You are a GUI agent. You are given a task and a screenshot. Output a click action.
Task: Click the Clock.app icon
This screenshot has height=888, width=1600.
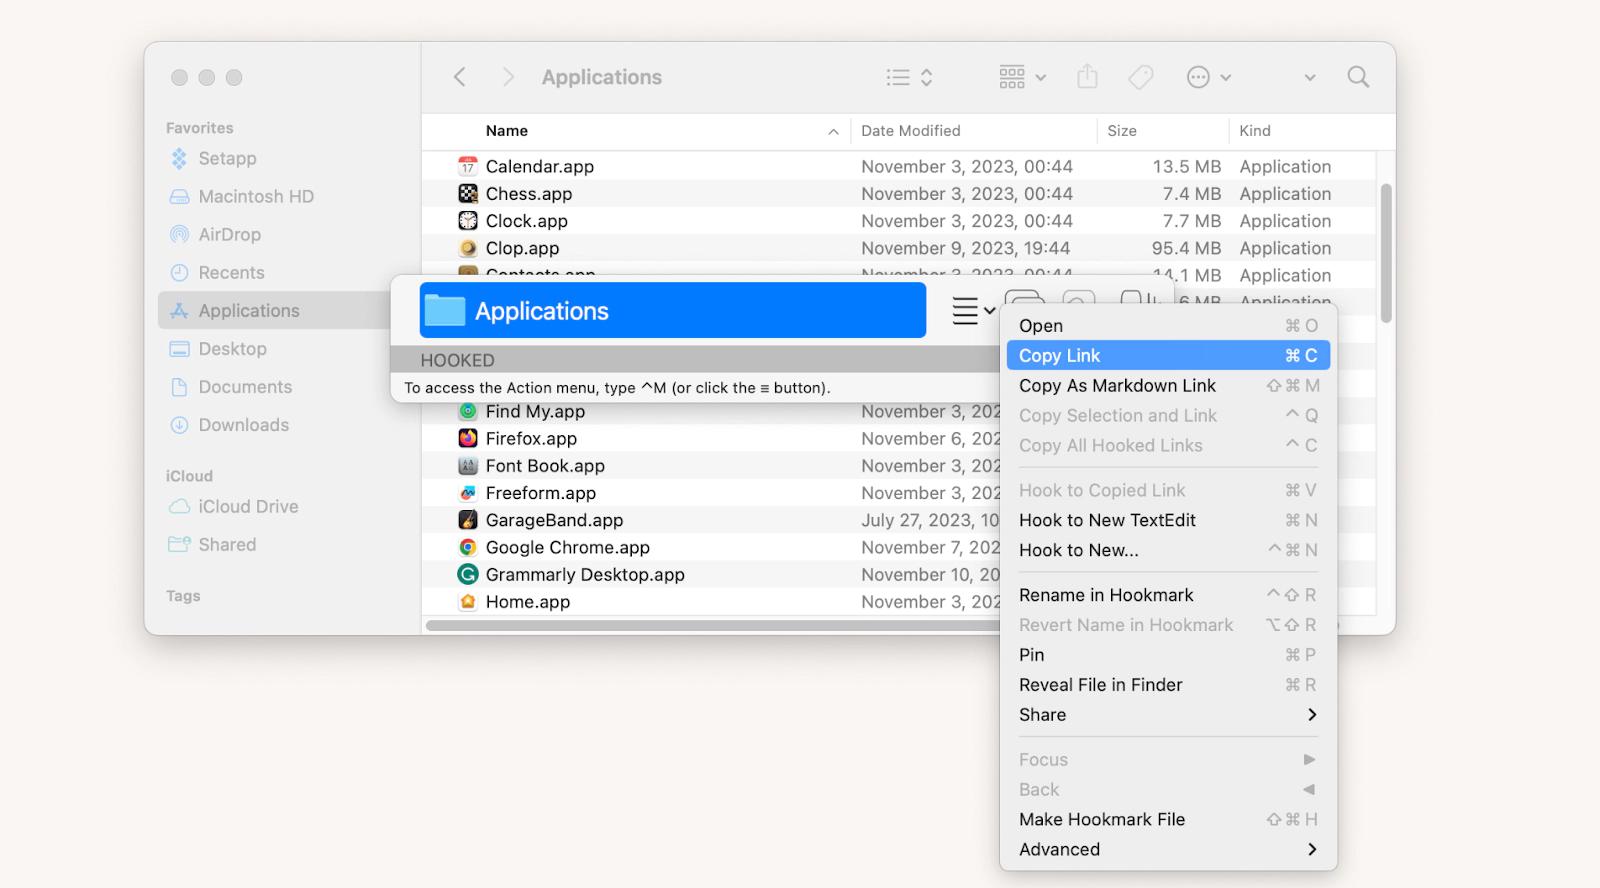tap(468, 221)
